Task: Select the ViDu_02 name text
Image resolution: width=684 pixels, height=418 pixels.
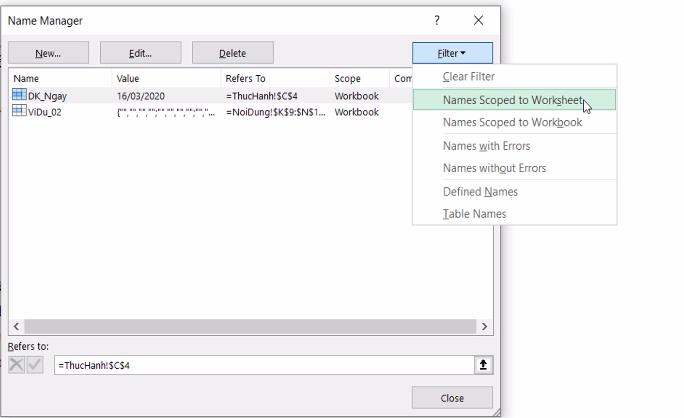Action: click(x=44, y=112)
